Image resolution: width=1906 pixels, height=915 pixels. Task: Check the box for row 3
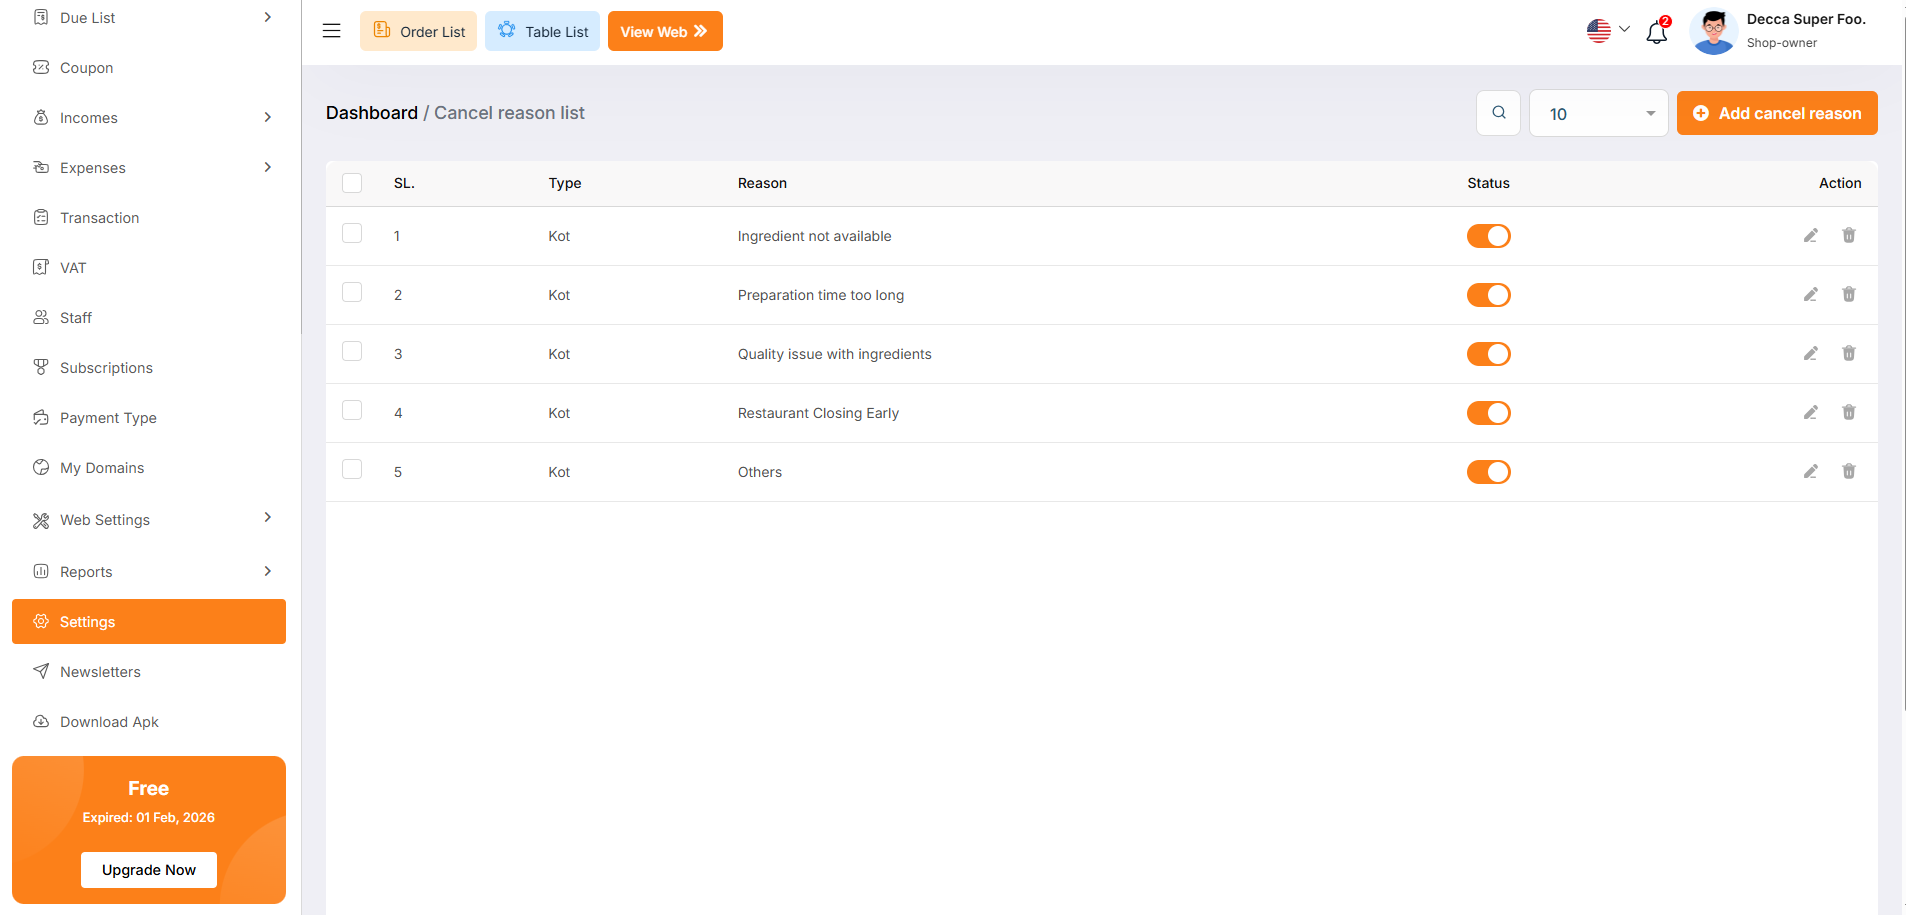(352, 351)
